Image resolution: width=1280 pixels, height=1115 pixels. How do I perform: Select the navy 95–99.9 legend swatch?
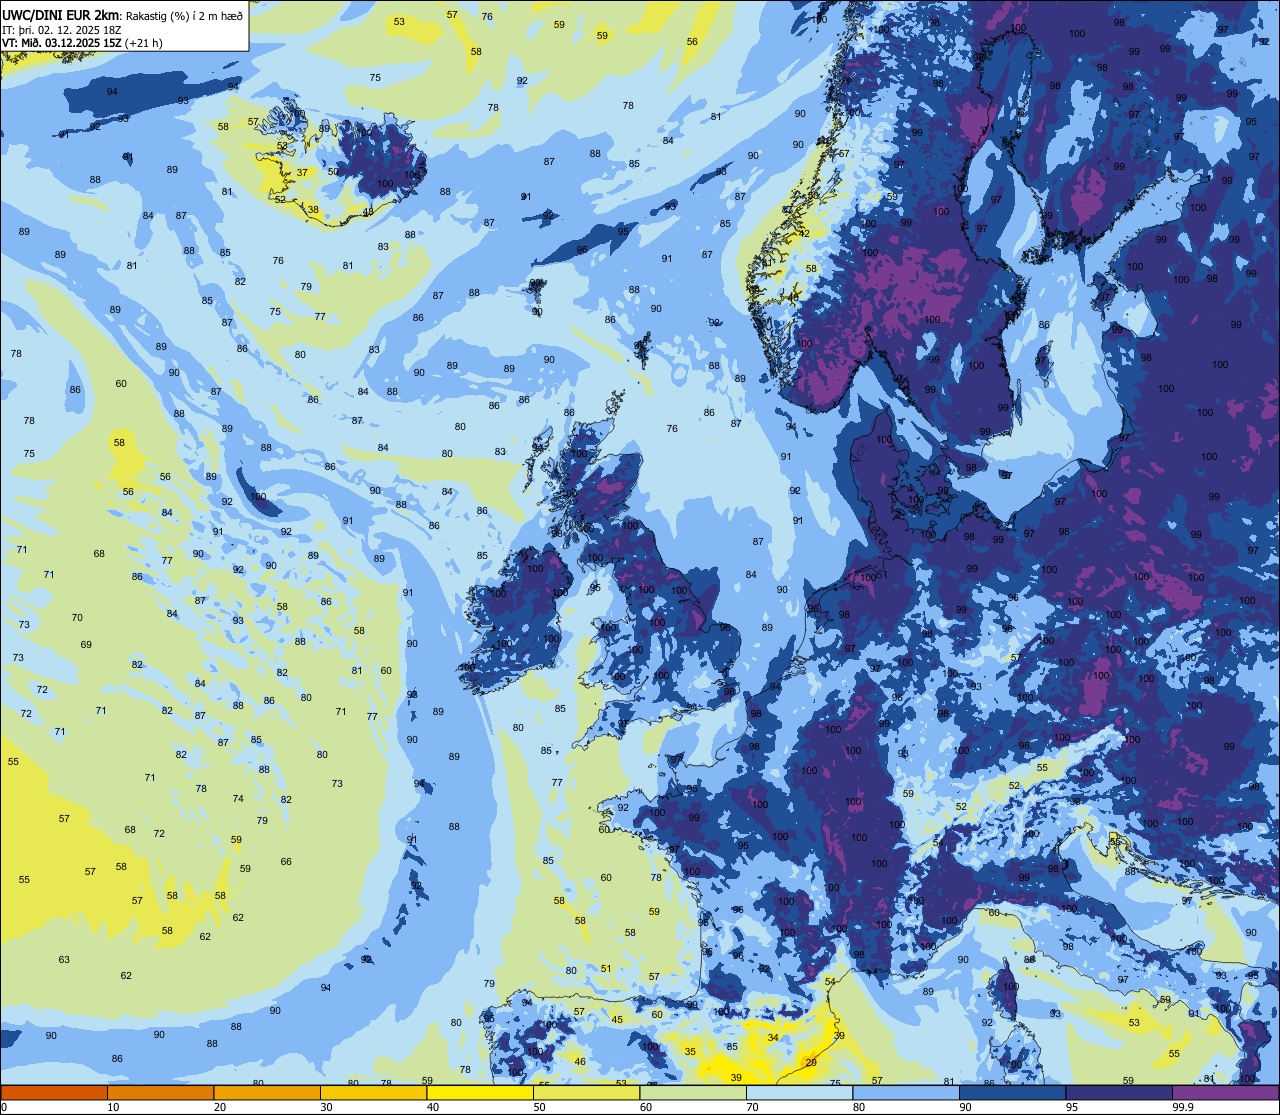pos(1119,1092)
